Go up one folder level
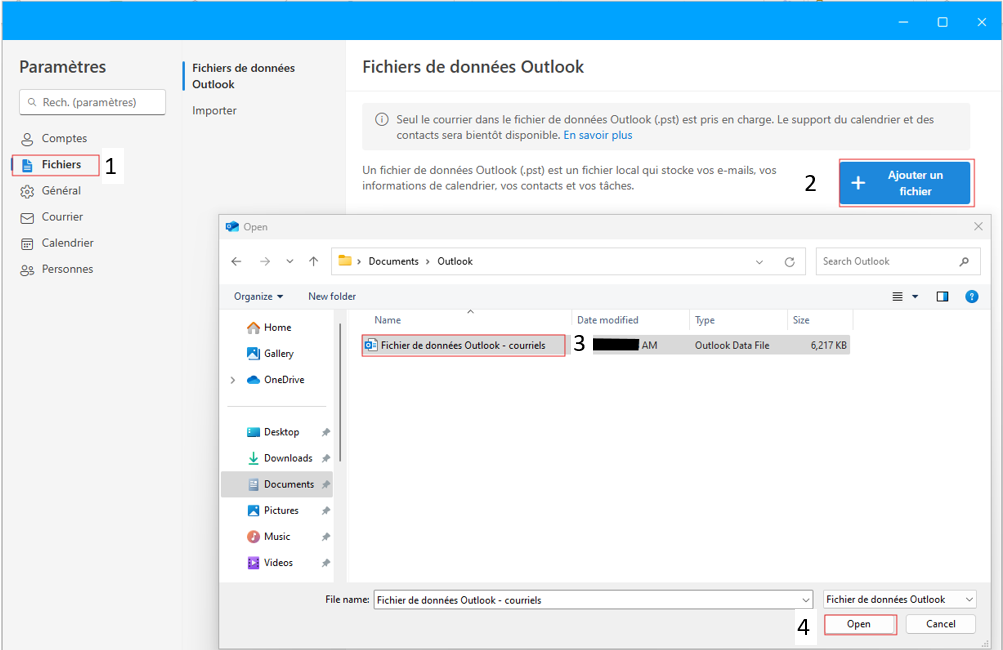Screen dimensions: 1003x650 click(313, 261)
